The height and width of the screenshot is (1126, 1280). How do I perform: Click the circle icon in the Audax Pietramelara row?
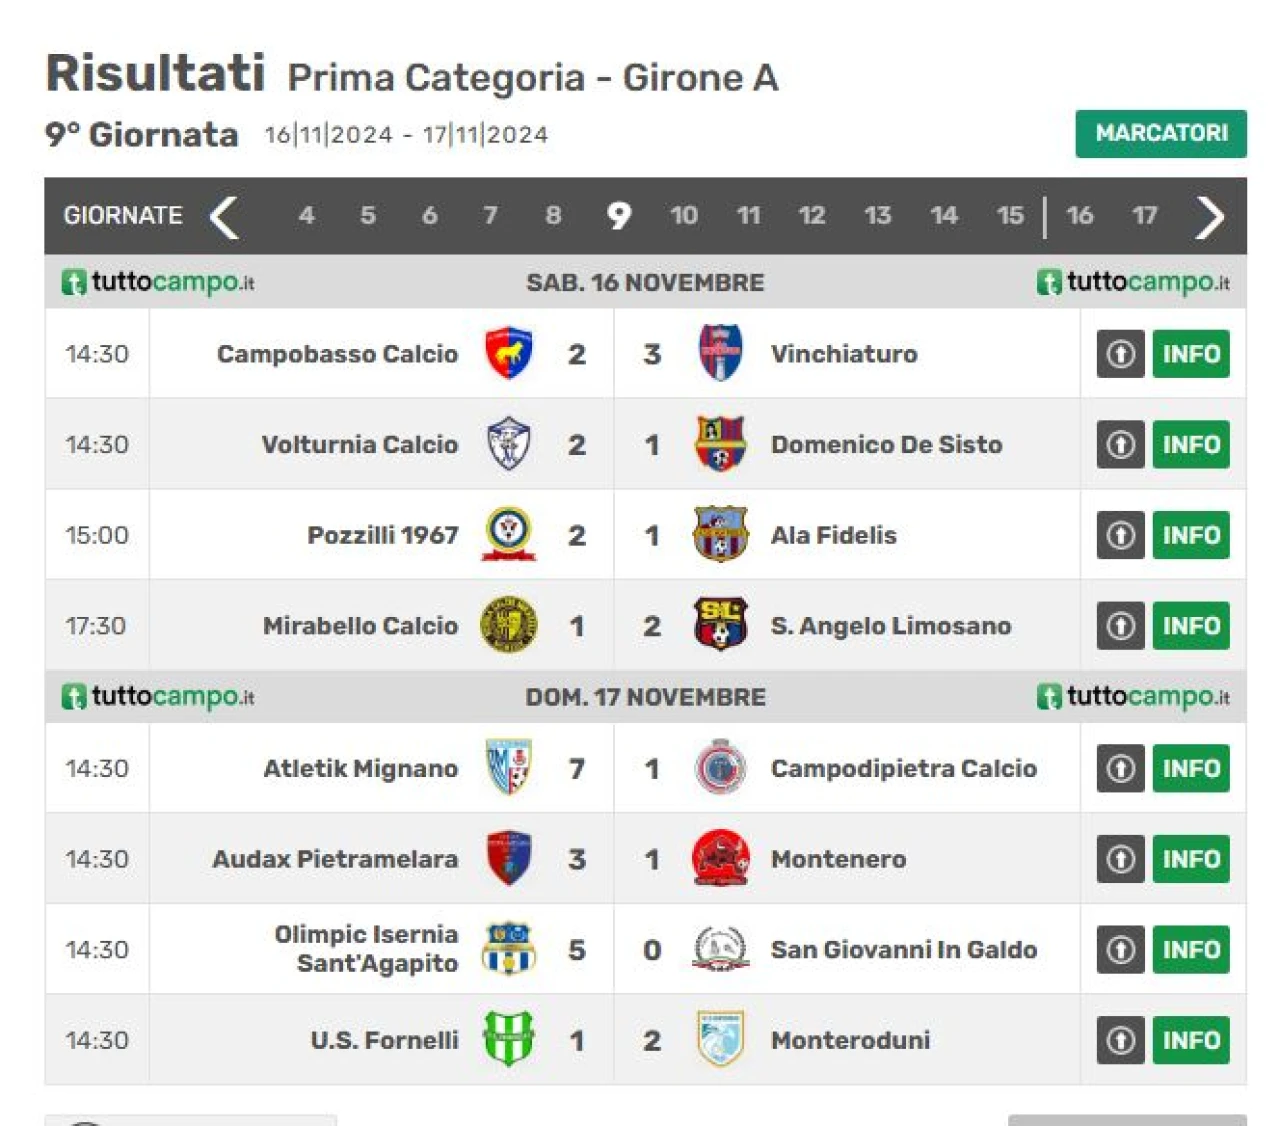click(1121, 859)
